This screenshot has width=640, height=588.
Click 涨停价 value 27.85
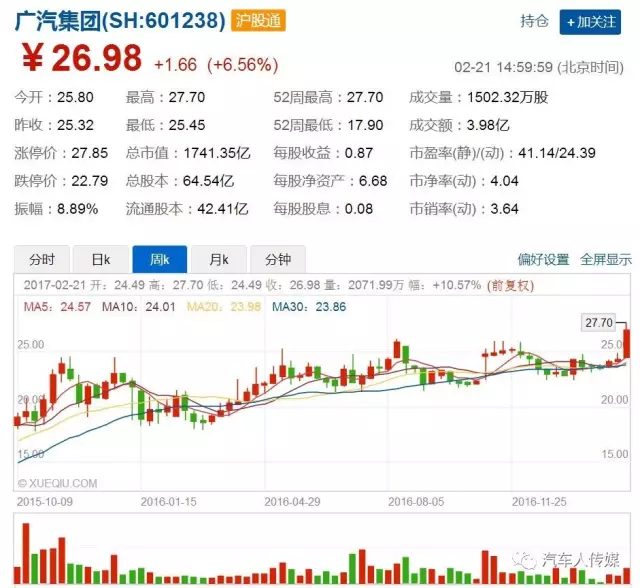(89, 153)
